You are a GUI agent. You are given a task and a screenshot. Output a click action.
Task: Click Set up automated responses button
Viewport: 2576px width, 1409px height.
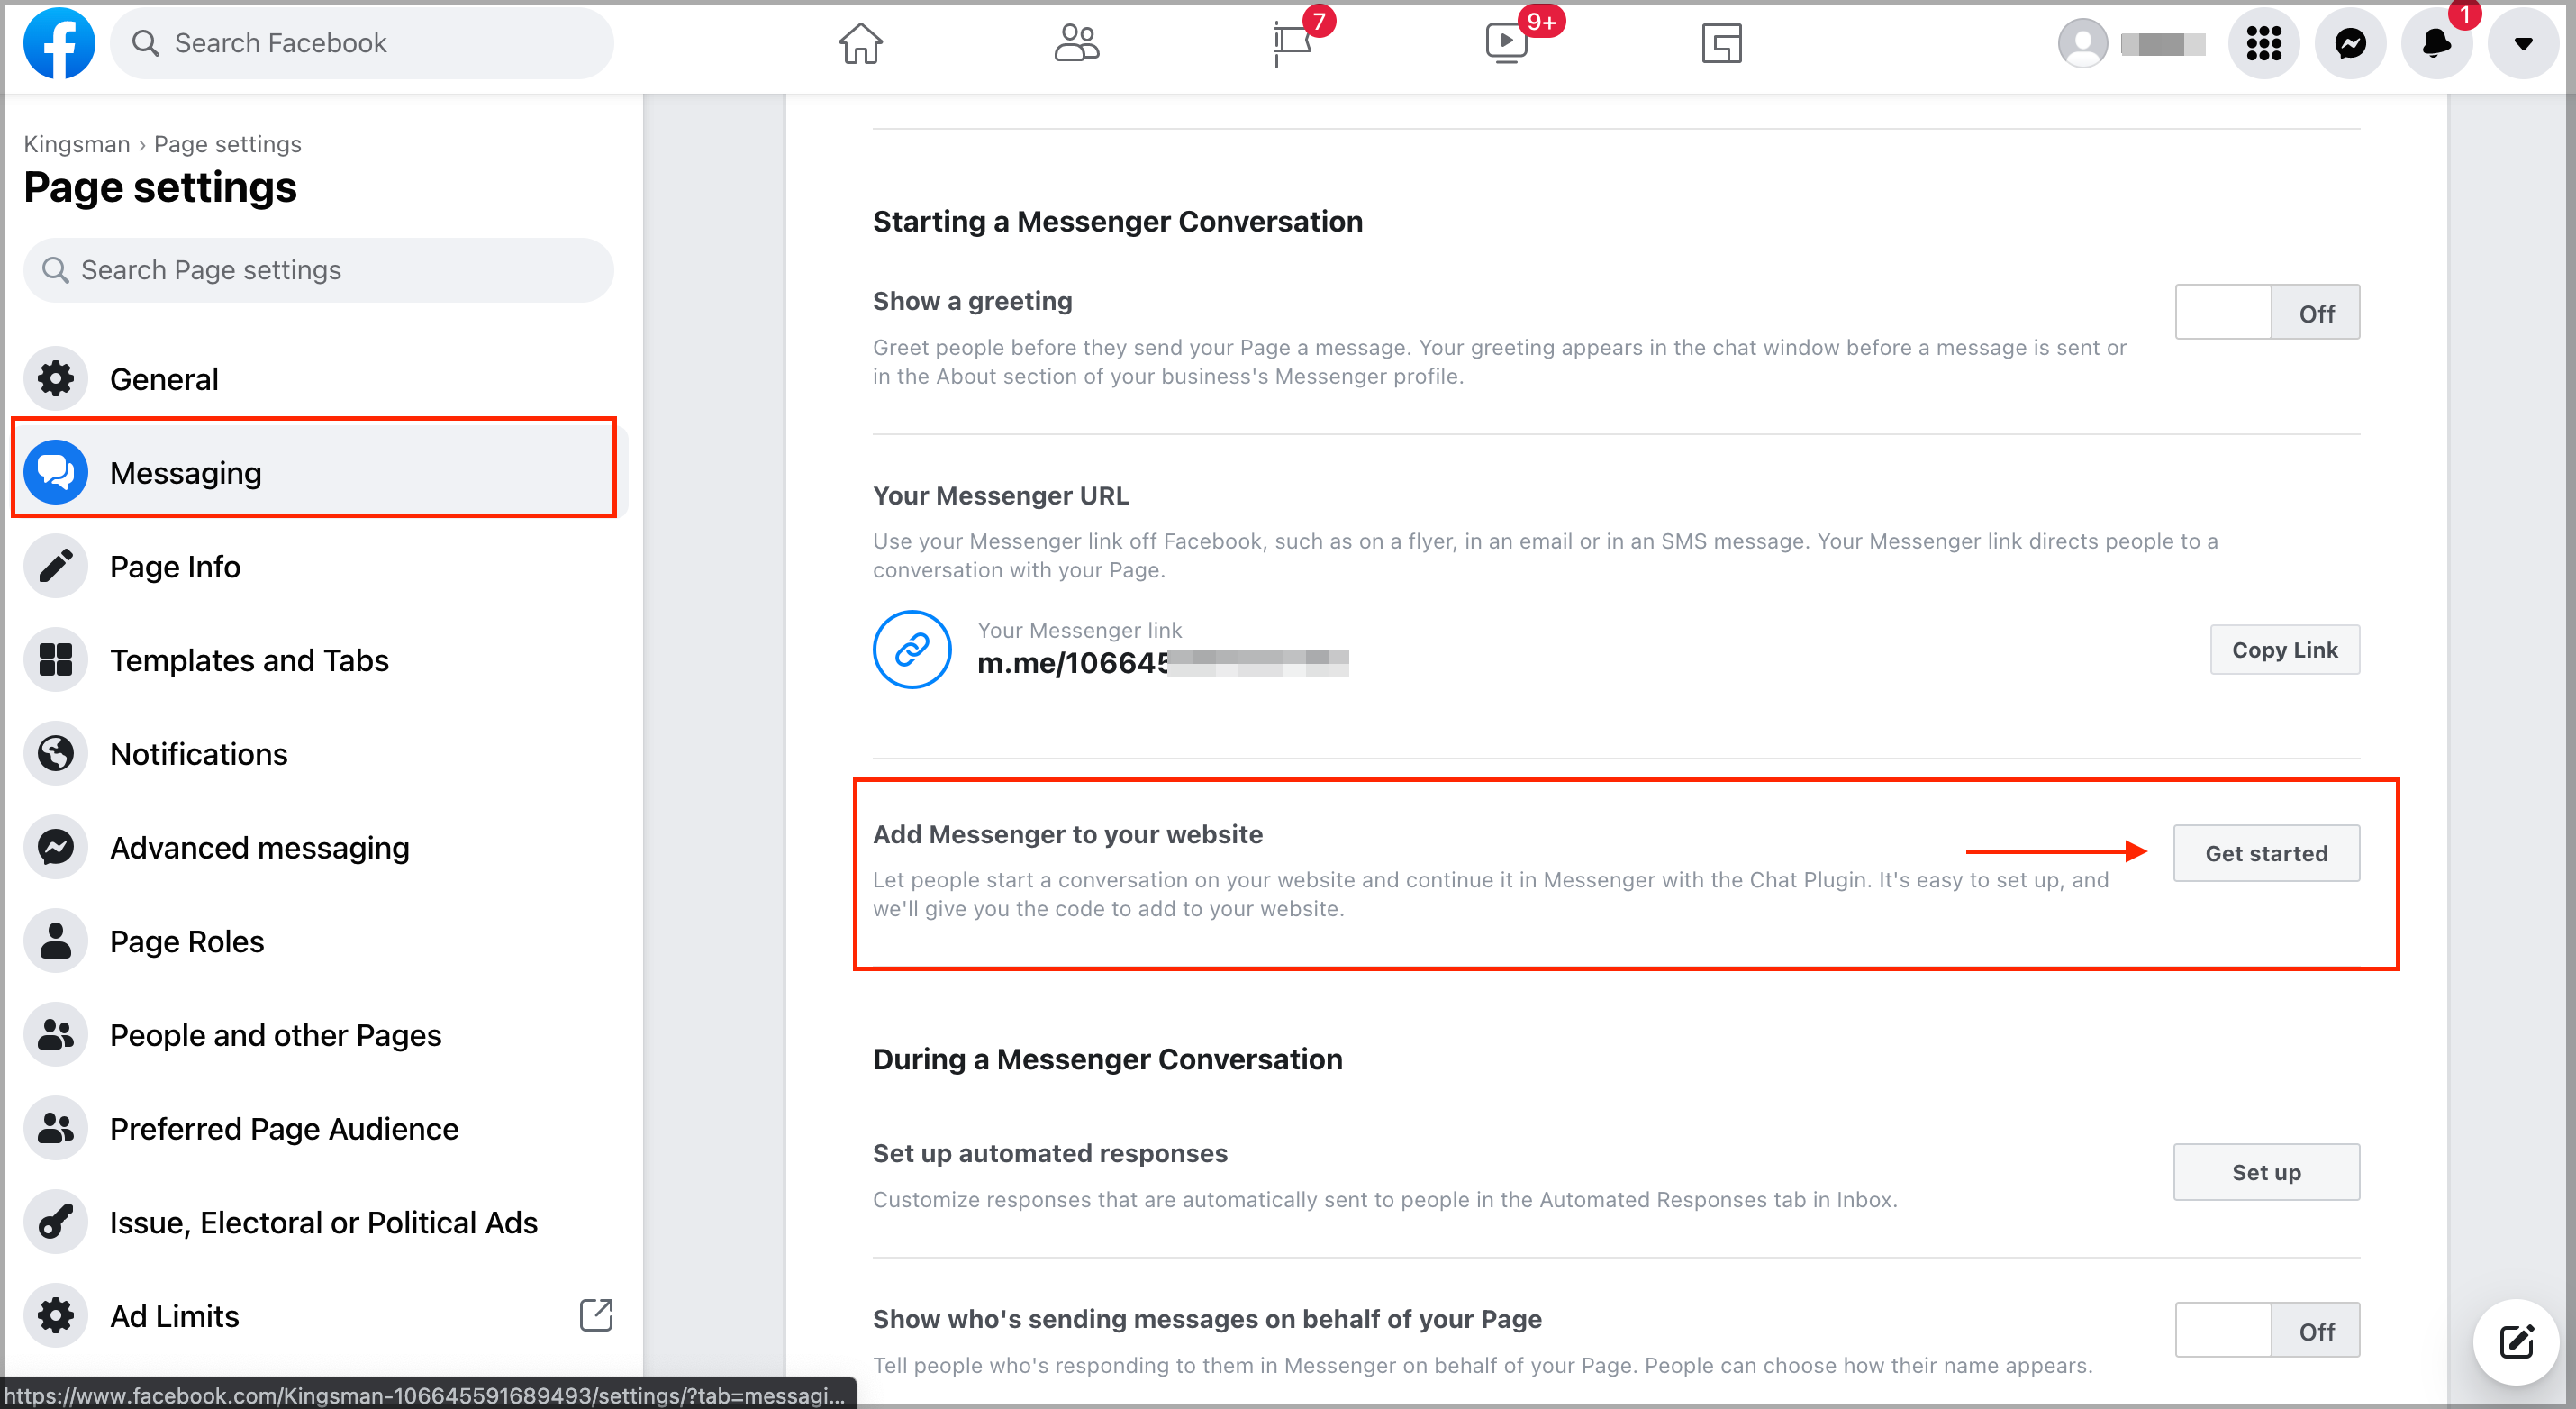coord(2266,1171)
